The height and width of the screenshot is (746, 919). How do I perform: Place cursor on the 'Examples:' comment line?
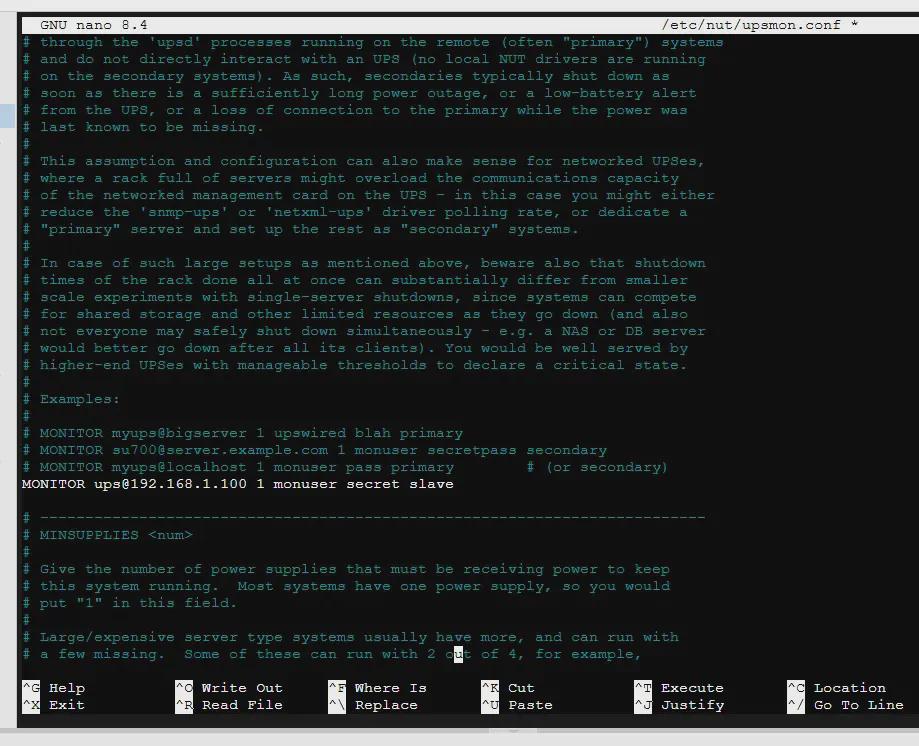click(x=79, y=399)
